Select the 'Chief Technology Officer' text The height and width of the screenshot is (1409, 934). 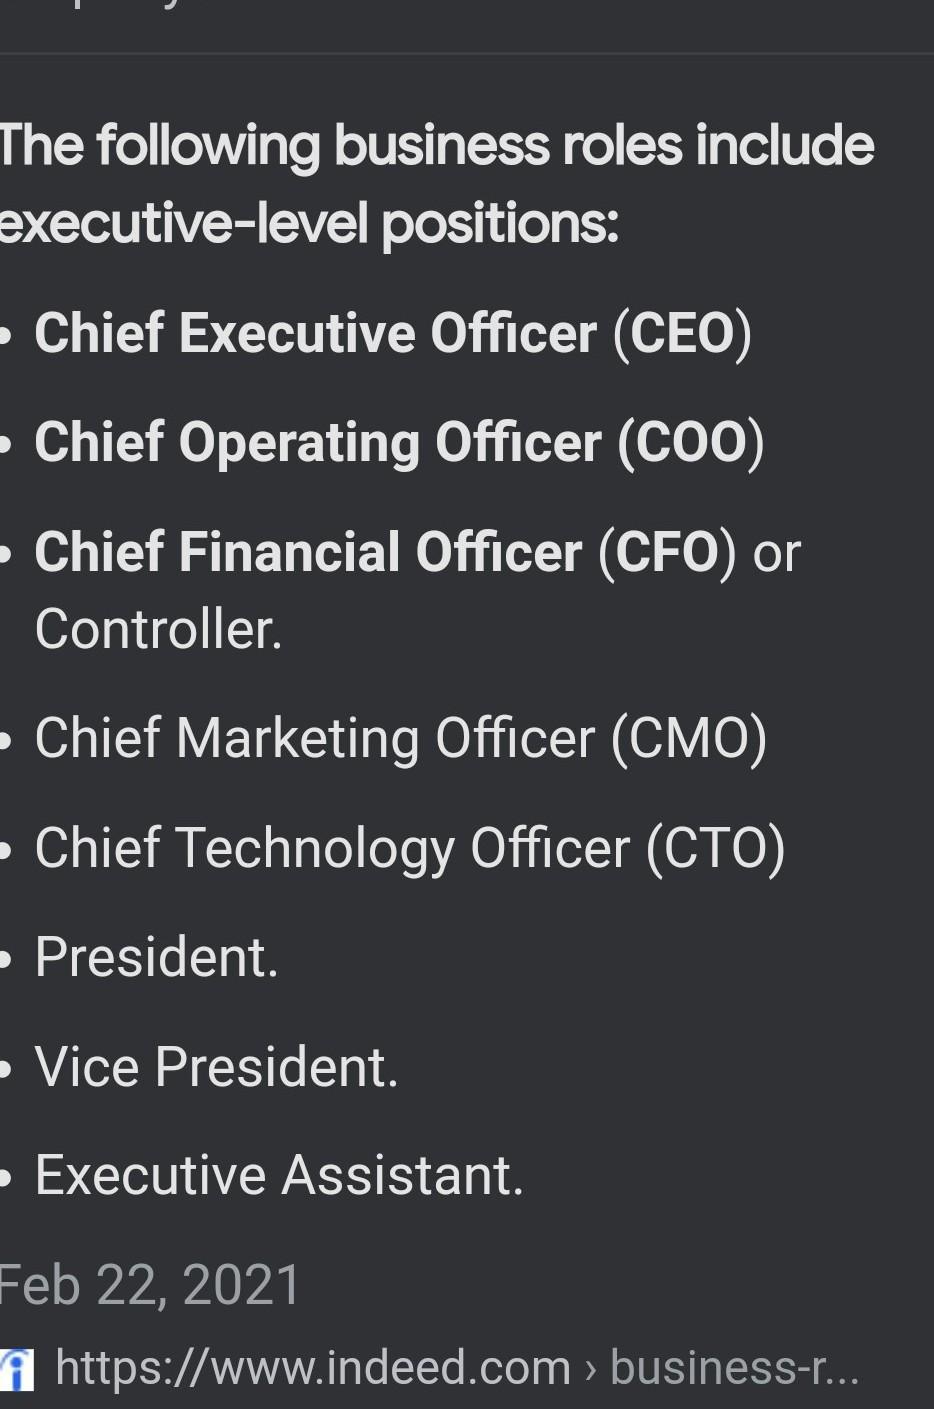(x=332, y=848)
